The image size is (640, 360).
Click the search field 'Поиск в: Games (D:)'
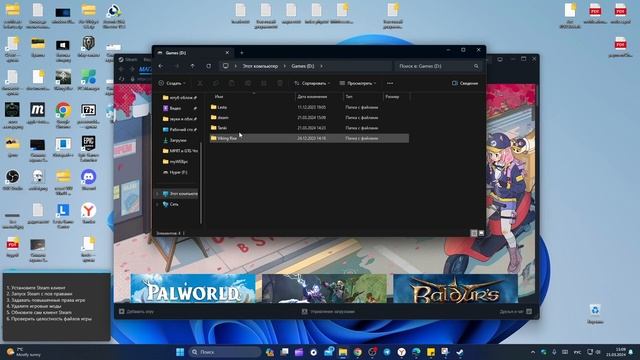click(x=438, y=66)
